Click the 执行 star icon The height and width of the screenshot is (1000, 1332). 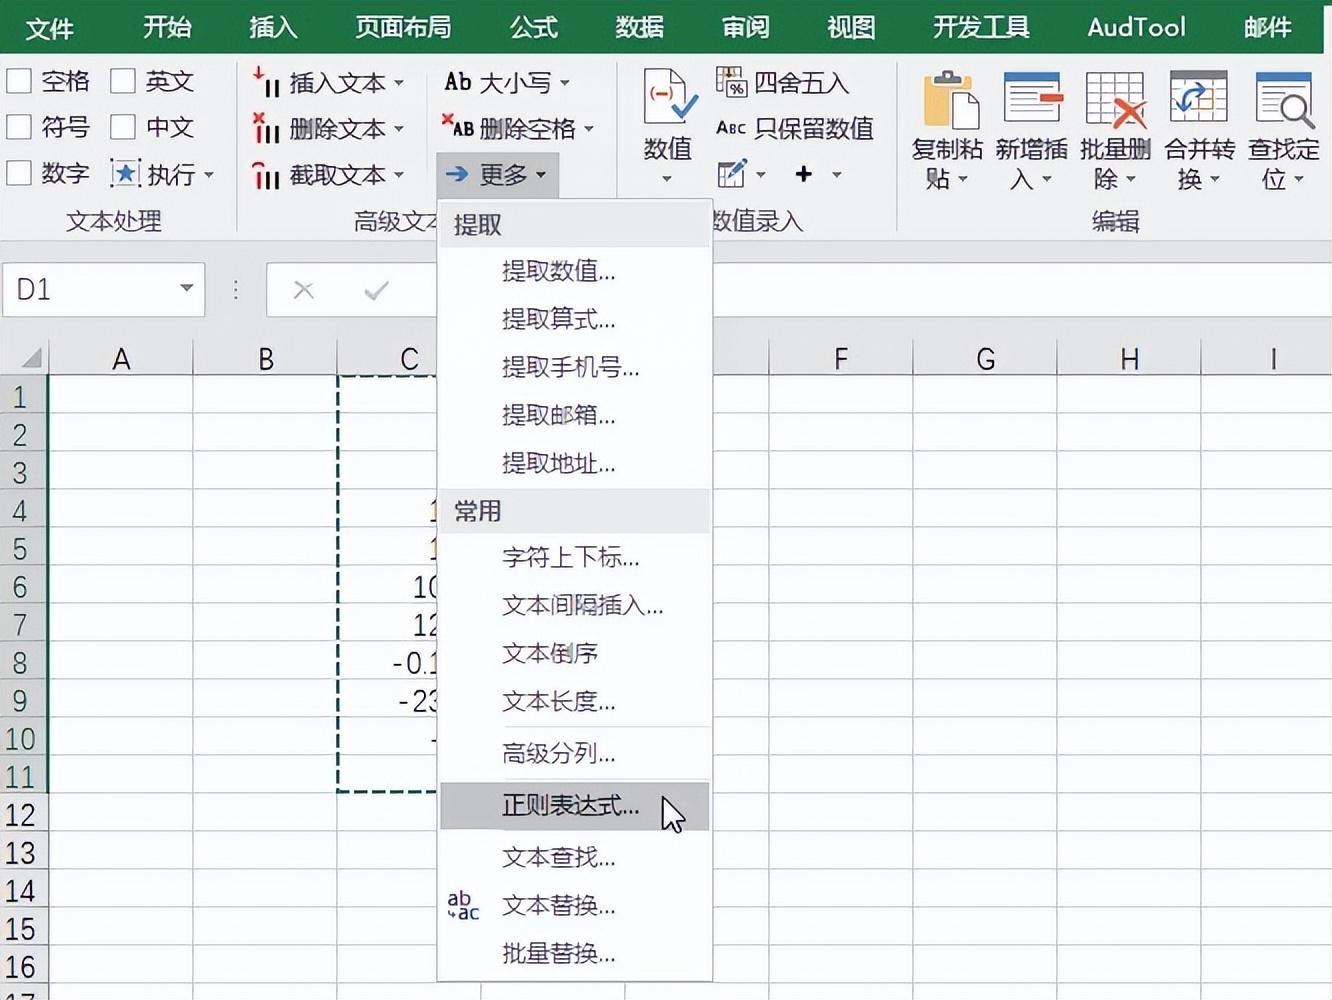tap(124, 174)
